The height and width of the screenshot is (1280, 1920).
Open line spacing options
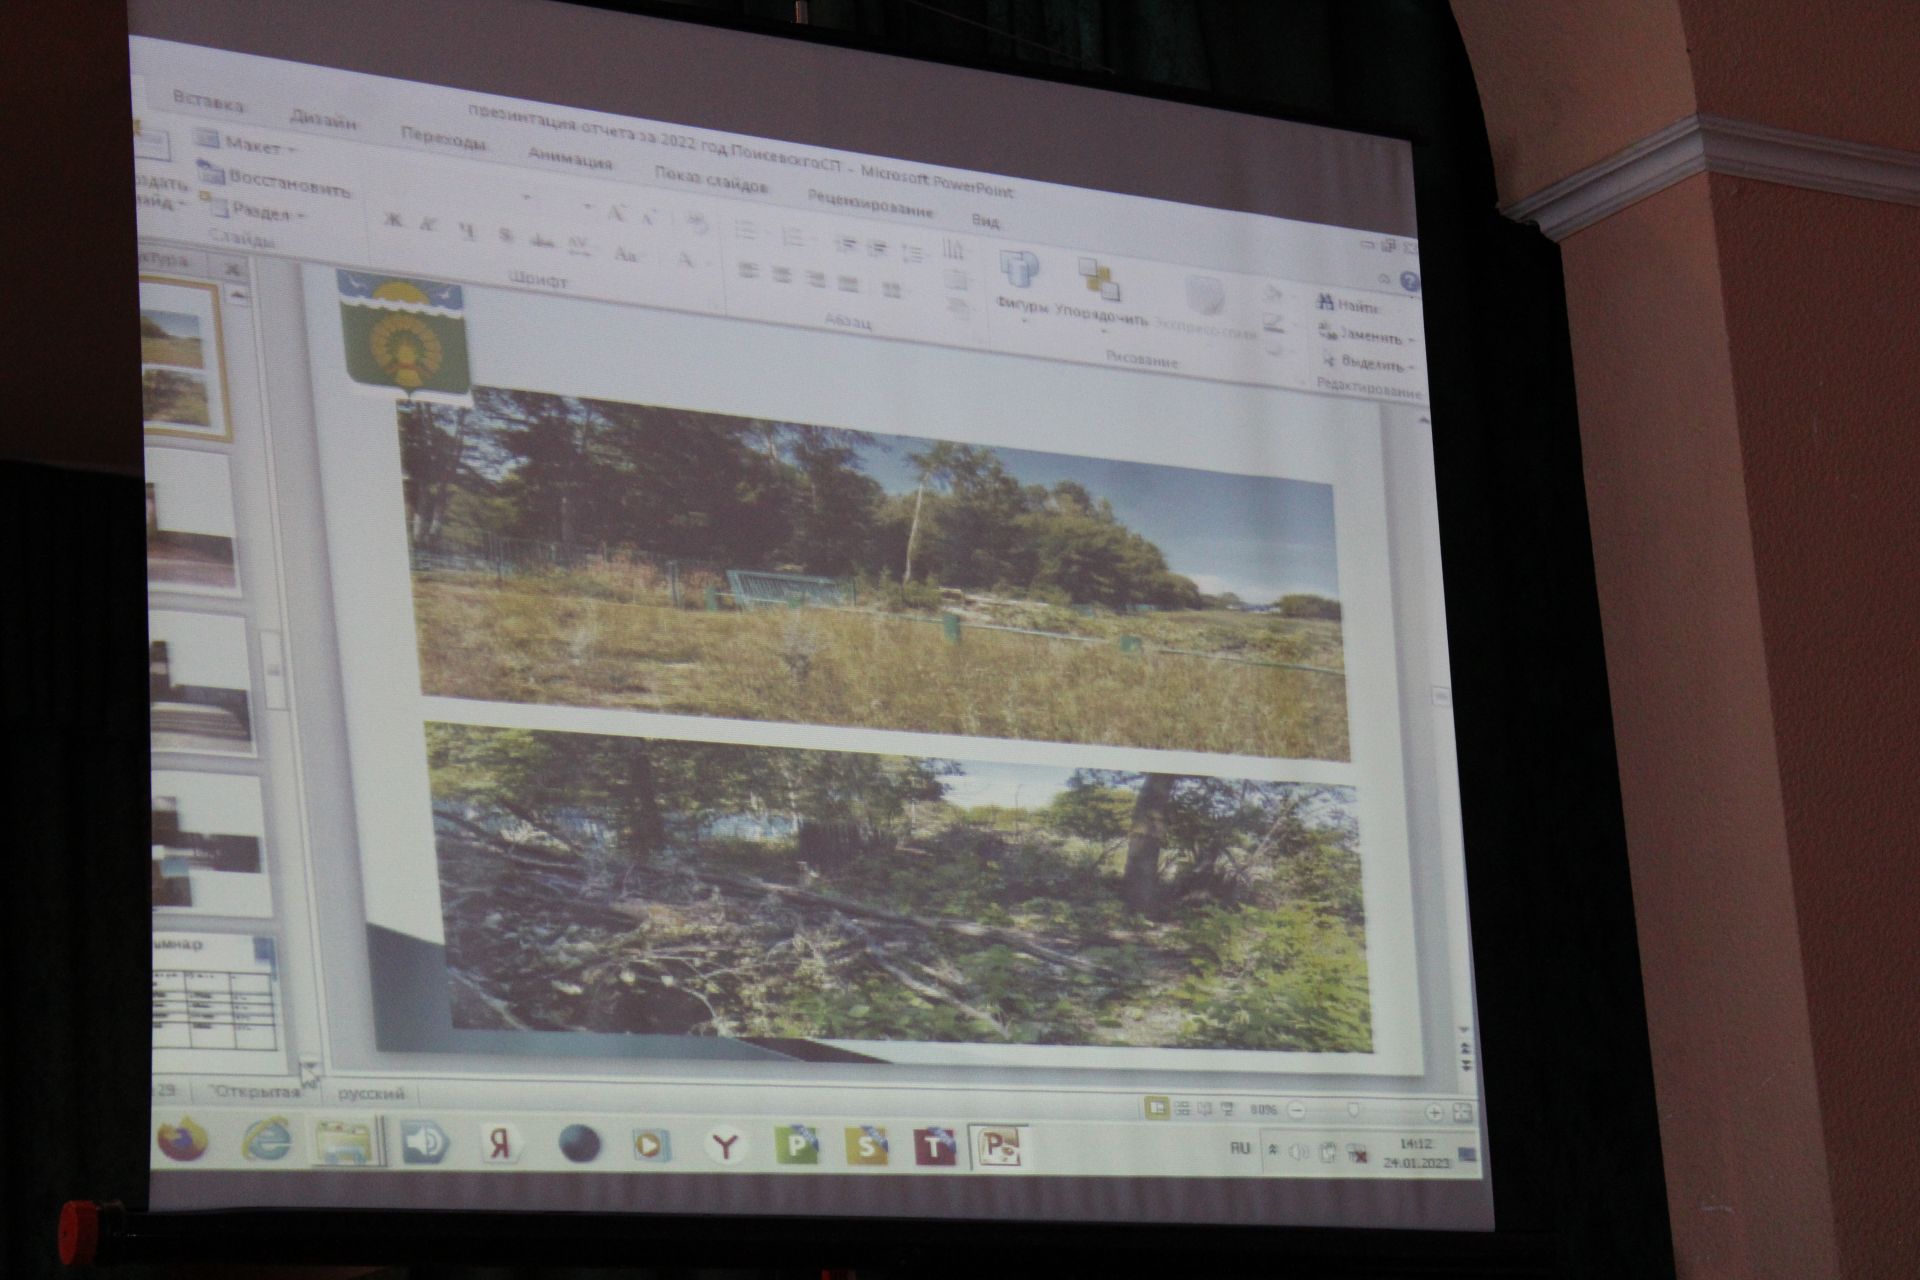pyautogui.click(x=914, y=254)
